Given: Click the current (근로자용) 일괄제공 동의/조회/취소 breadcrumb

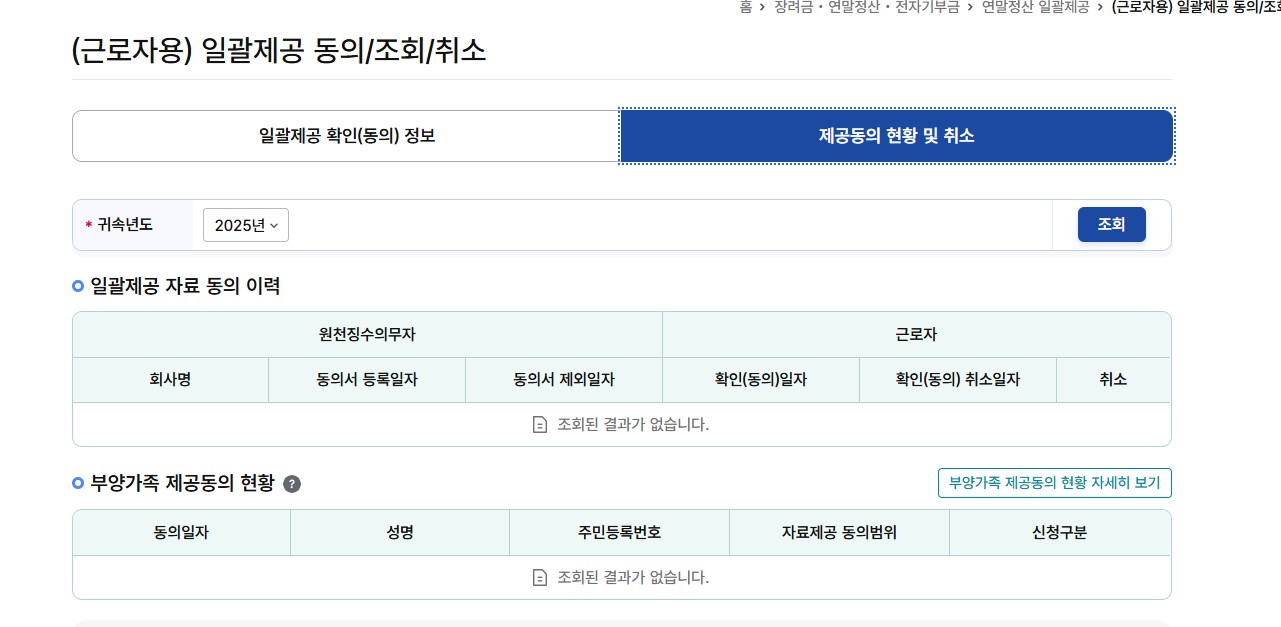Looking at the screenshot, I should [x=1196, y=7].
